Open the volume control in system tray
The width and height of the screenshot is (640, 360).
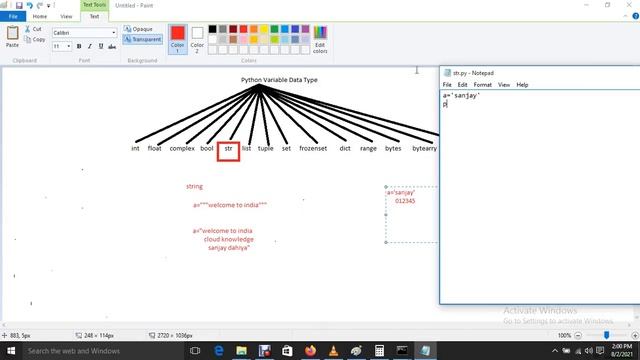tap(588, 351)
